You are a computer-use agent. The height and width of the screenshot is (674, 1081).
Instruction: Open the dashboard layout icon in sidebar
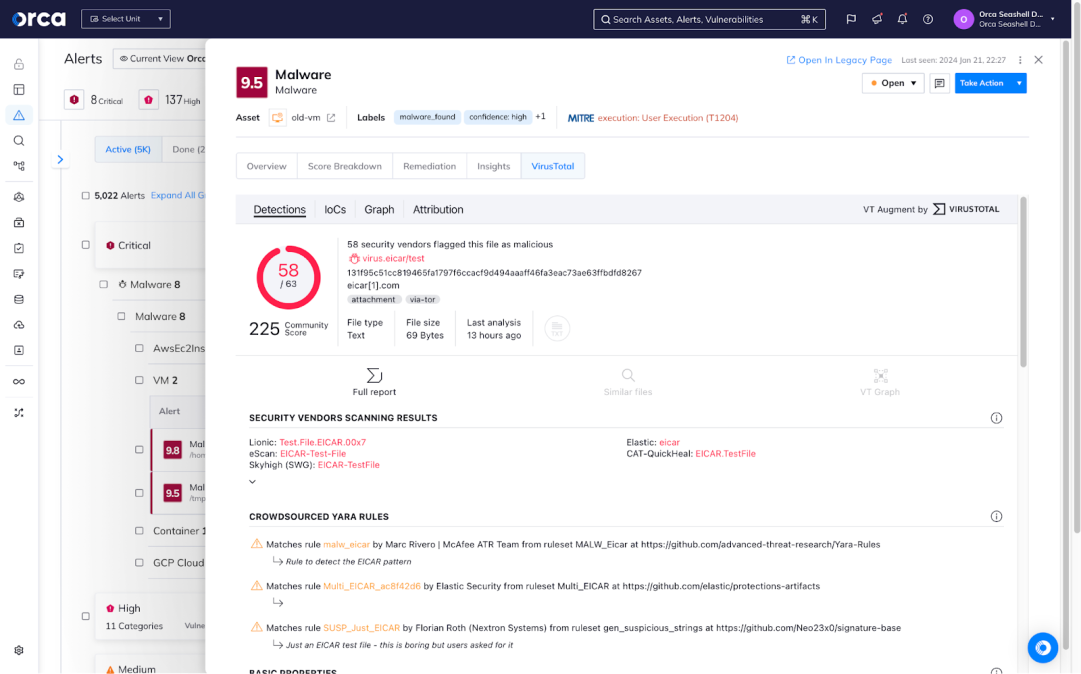19,90
